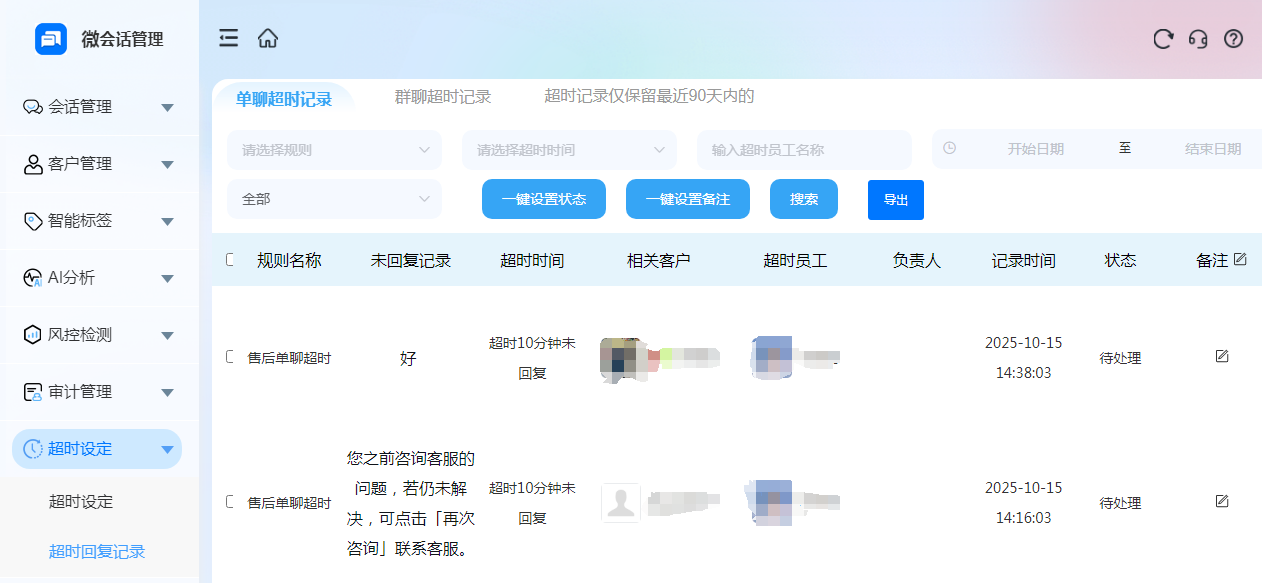The width and height of the screenshot is (1262, 583).
Task: Click the 导出 export button
Action: coord(896,200)
